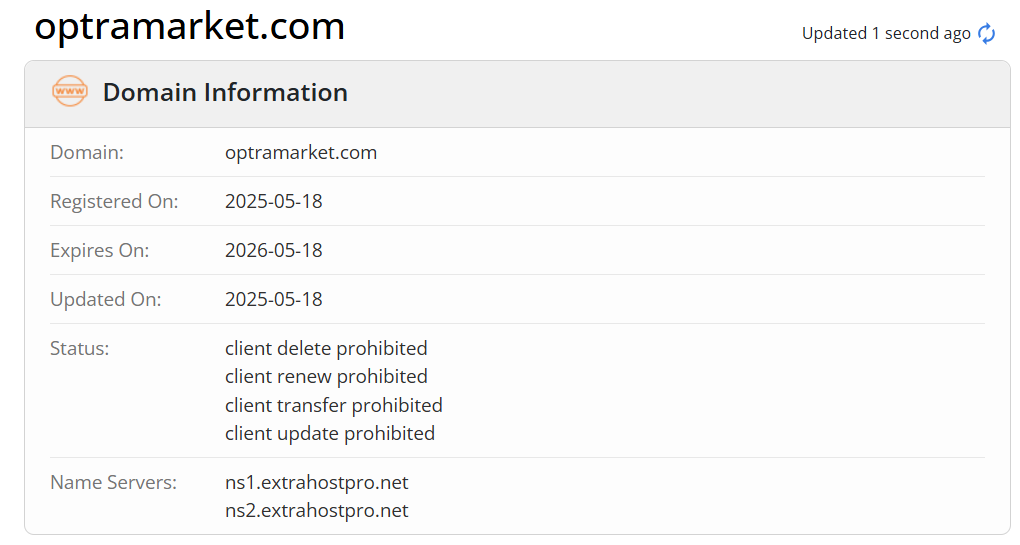The width and height of the screenshot is (1020, 545).
Task: Click the 'Updated On:' label
Action: pos(105,300)
